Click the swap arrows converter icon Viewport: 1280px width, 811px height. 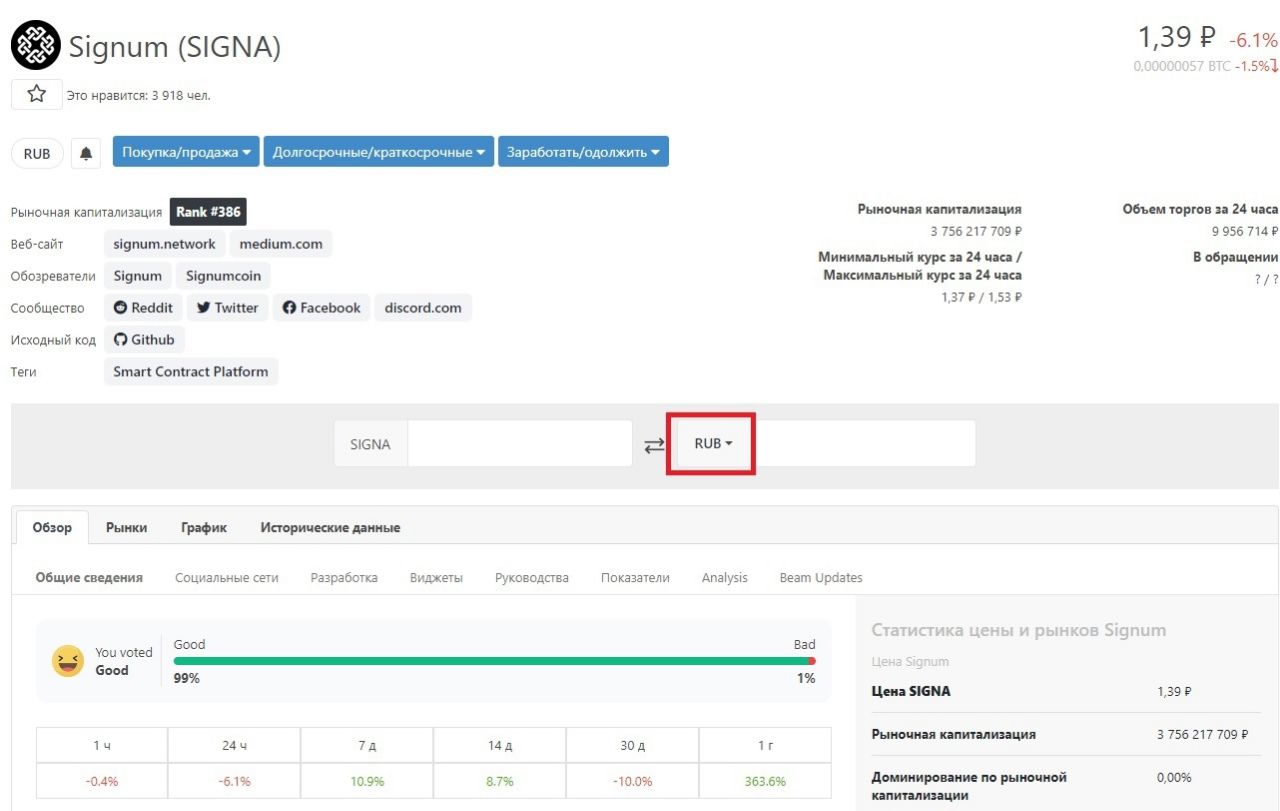coord(654,445)
